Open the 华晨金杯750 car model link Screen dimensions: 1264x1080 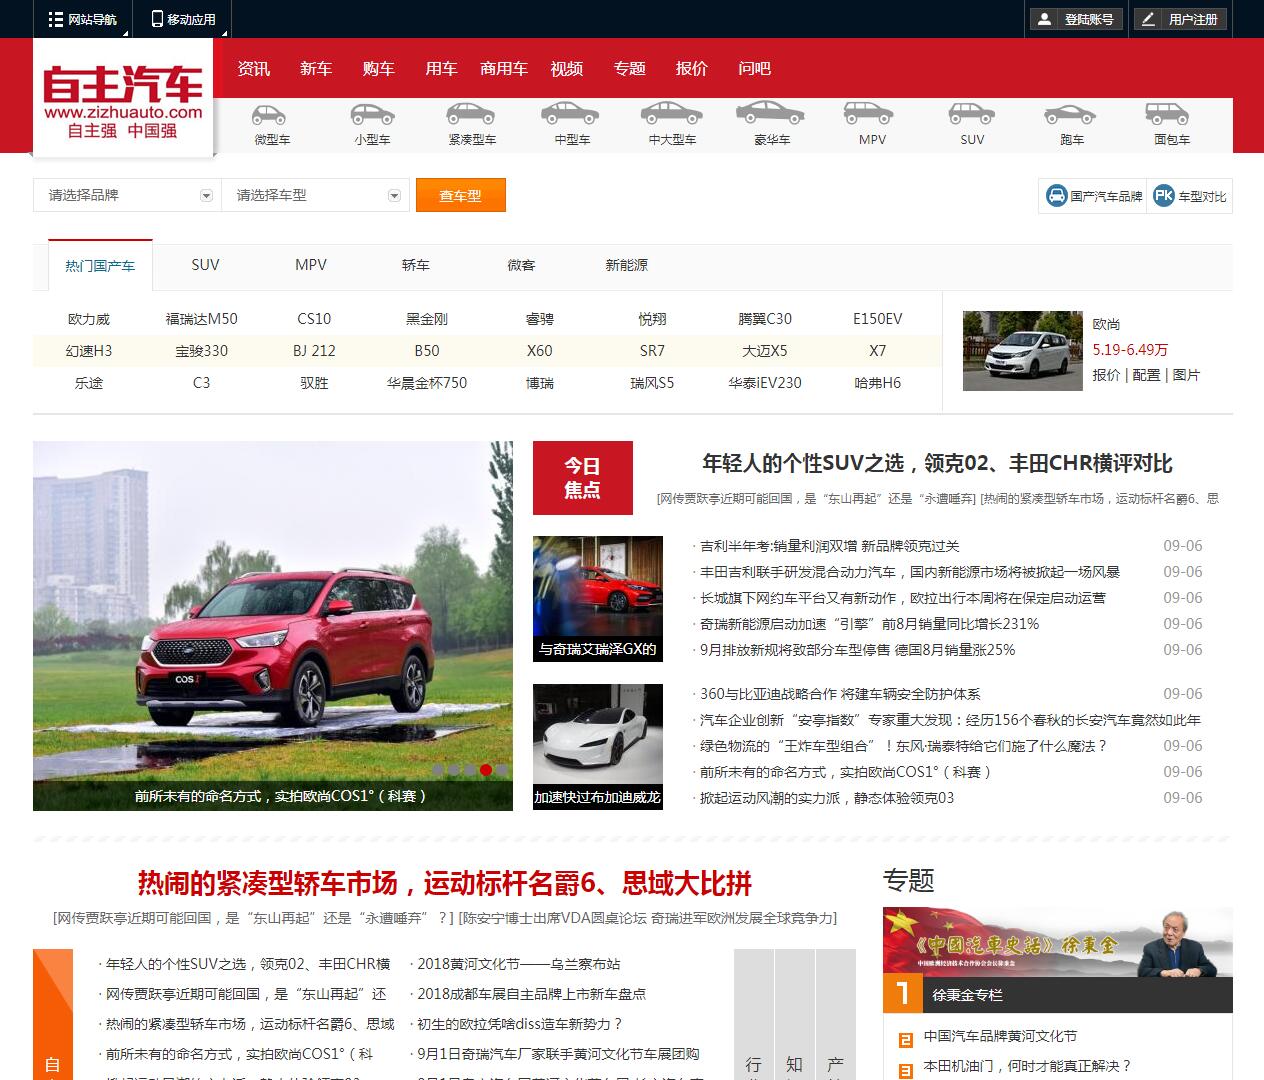pos(427,383)
